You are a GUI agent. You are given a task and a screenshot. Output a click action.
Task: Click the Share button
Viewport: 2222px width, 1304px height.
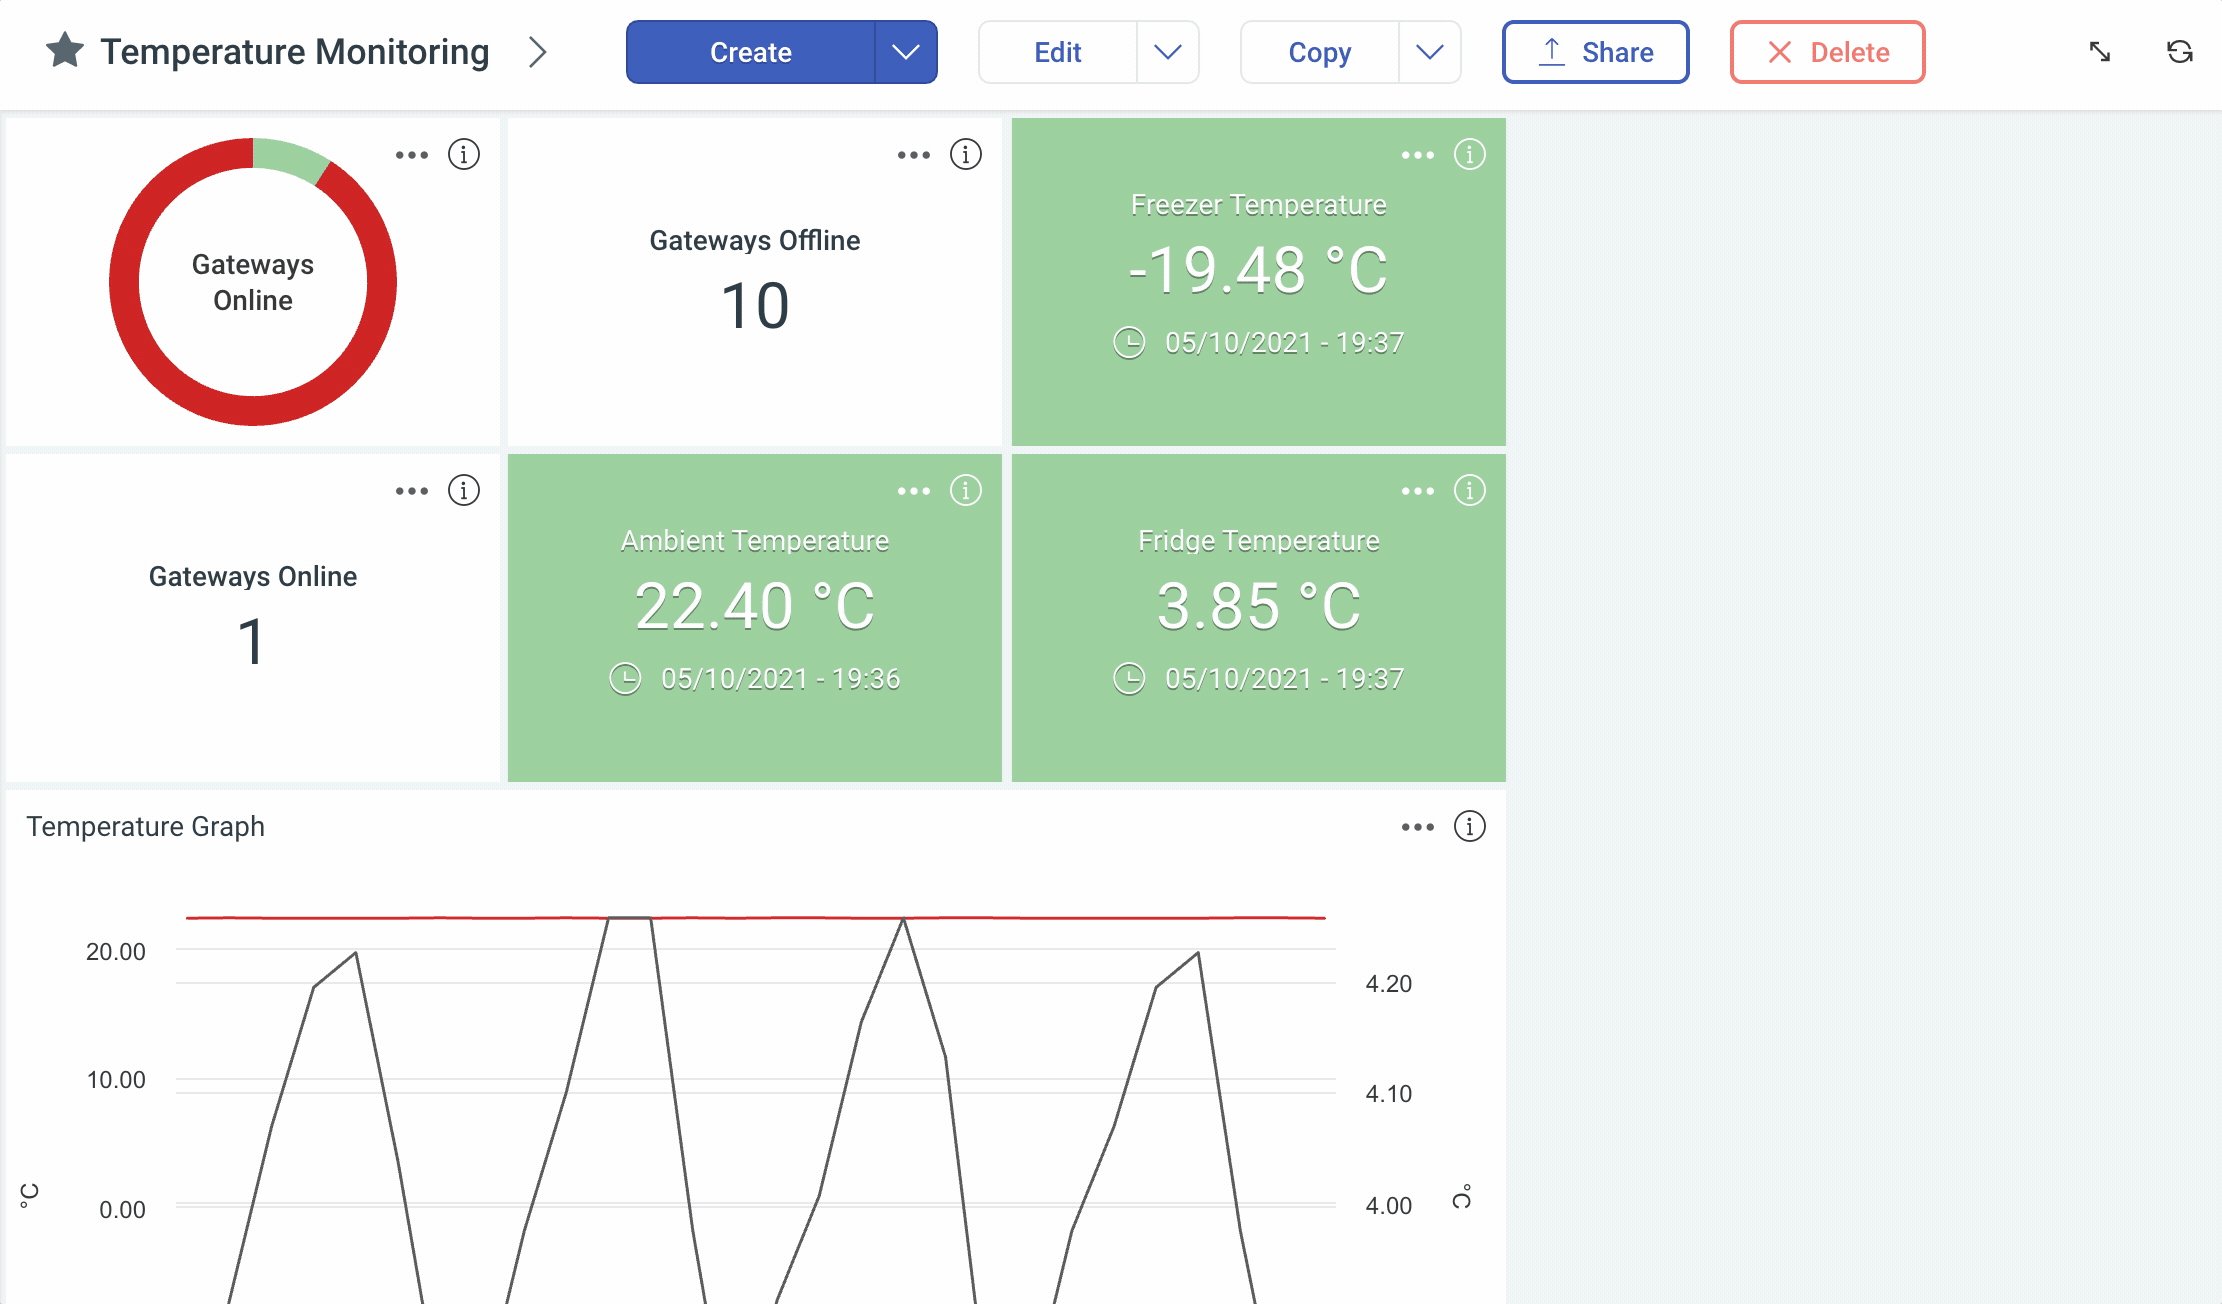coord(1597,53)
